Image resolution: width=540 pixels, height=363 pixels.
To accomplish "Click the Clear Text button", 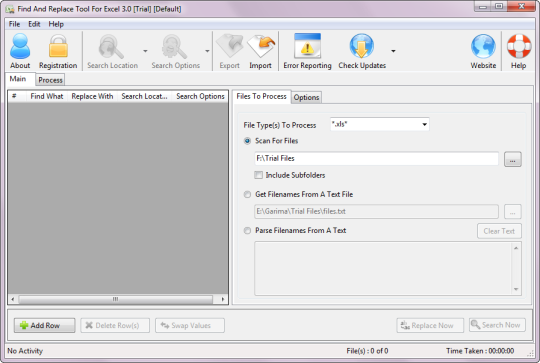I will coord(499,231).
